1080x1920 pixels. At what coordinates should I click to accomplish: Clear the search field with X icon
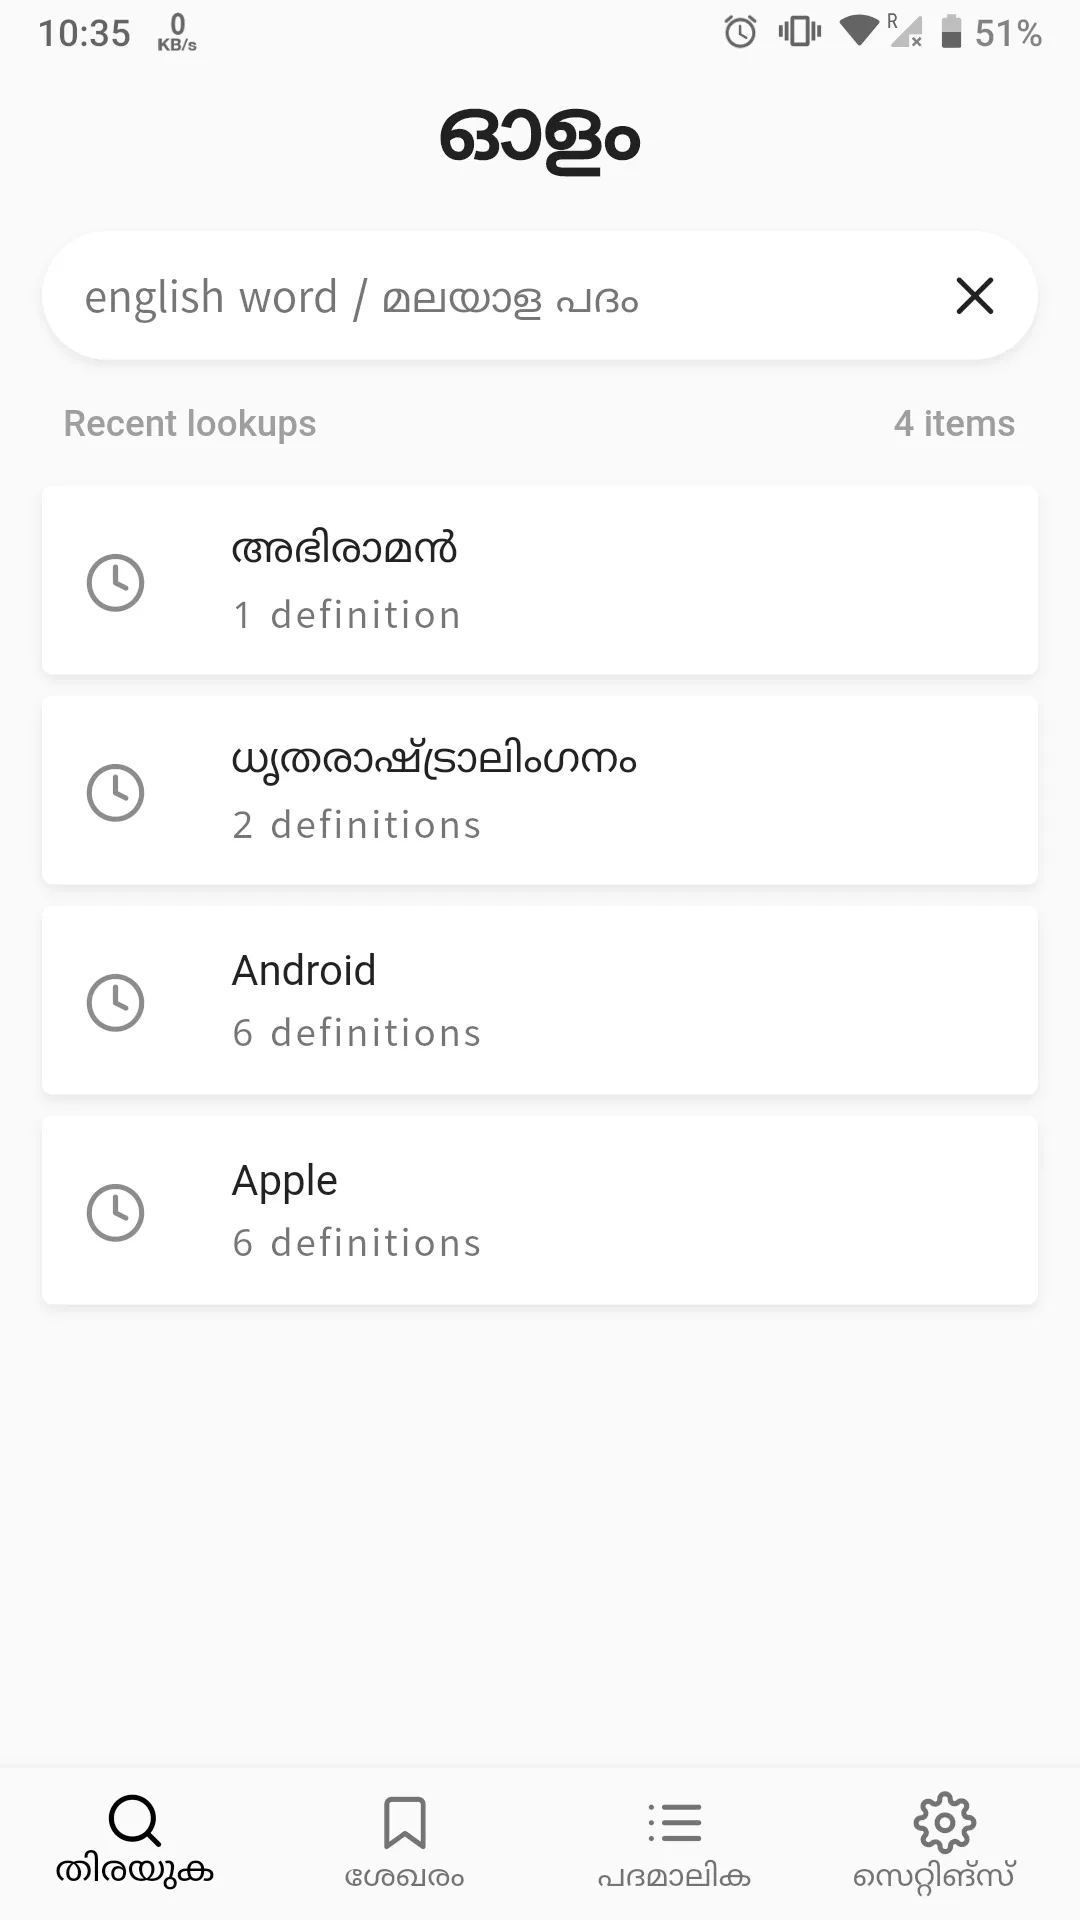[x=974, y=296]
